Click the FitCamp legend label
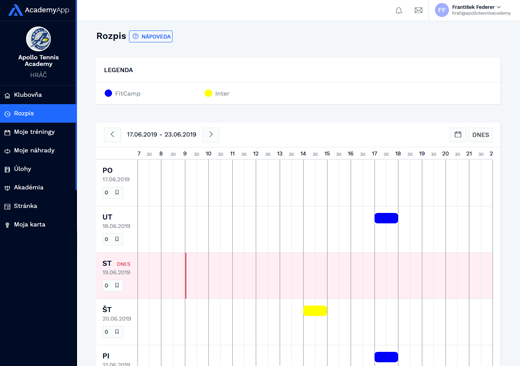This screenshot has height=366, width=520. (128, 94)
